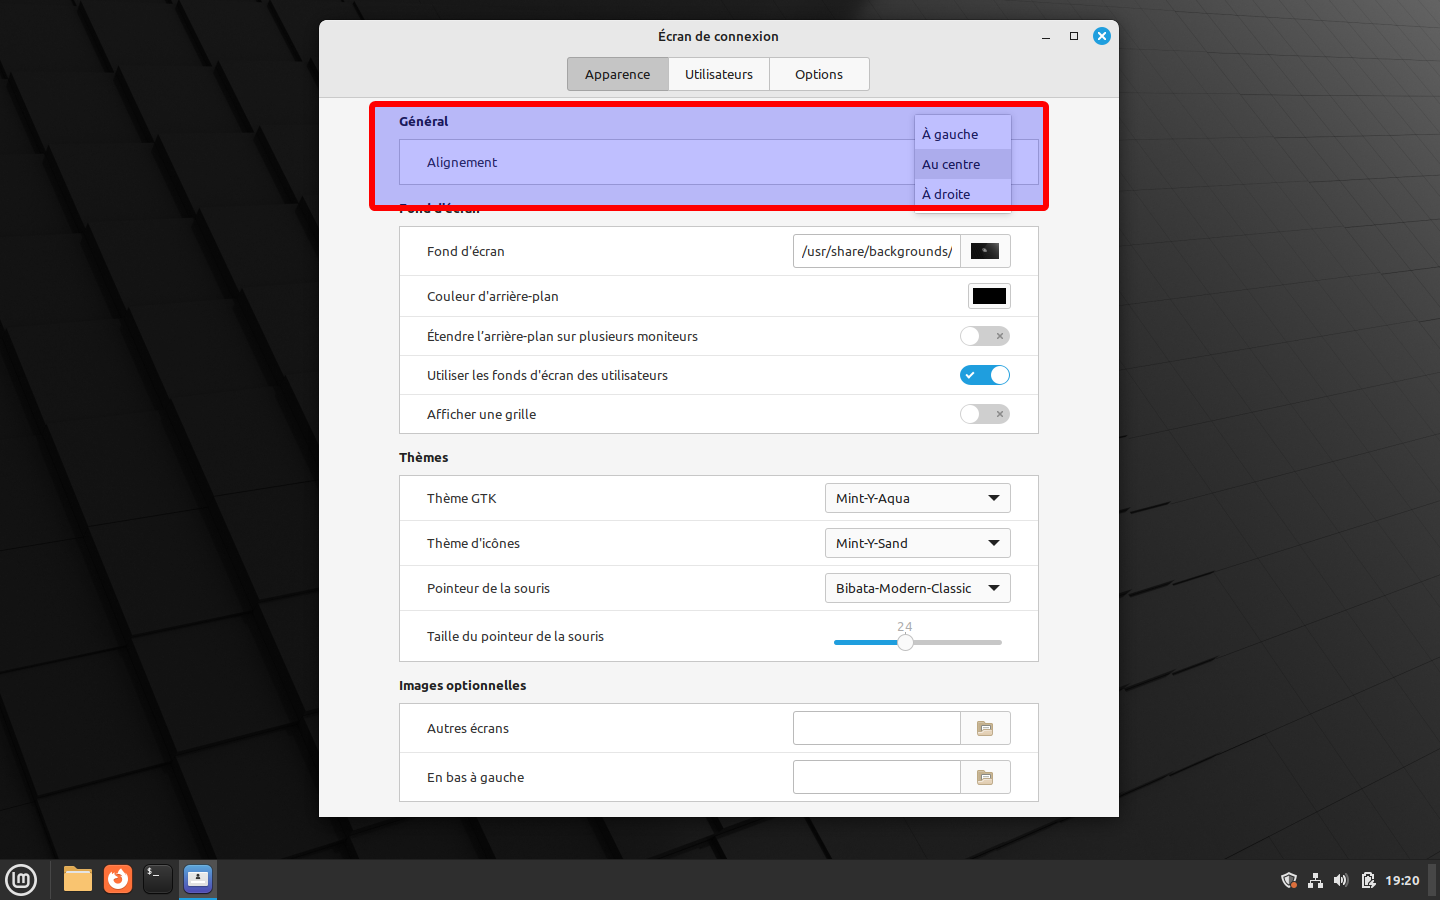Open the Terminal from the taskbar

(157, 879)
